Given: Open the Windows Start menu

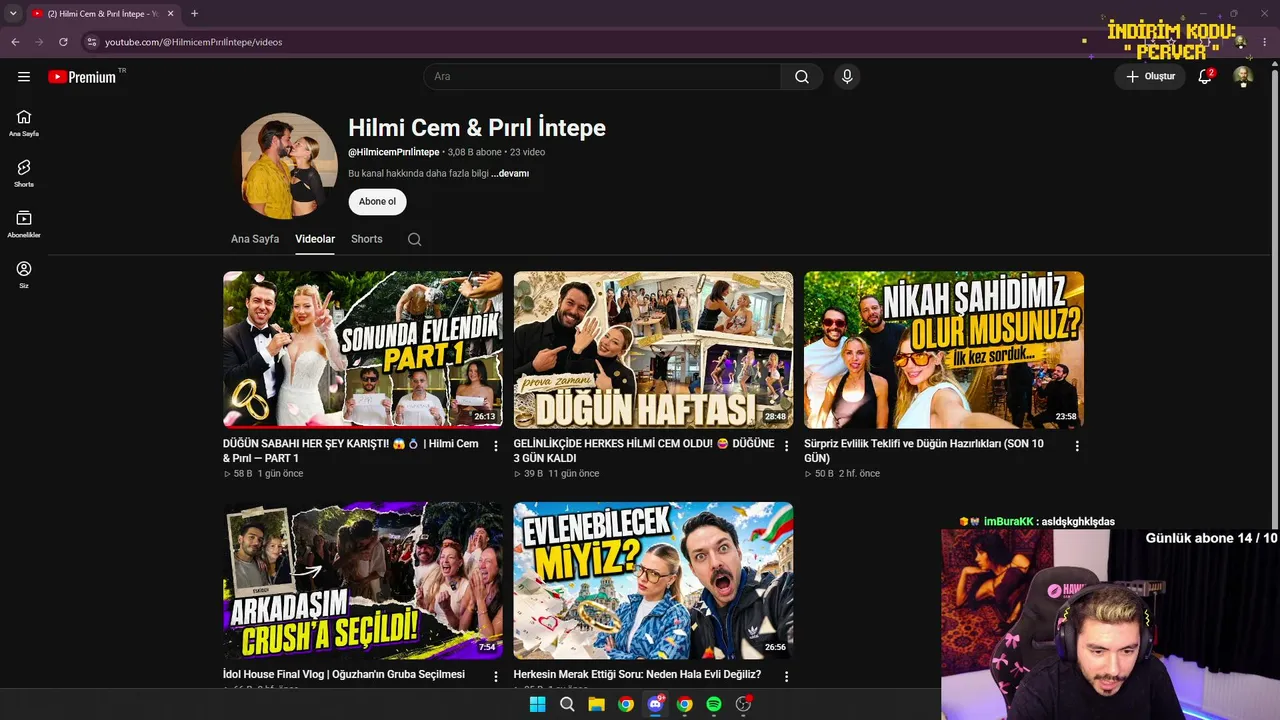Looking at the screenshot, I should (x=537, y=704).
